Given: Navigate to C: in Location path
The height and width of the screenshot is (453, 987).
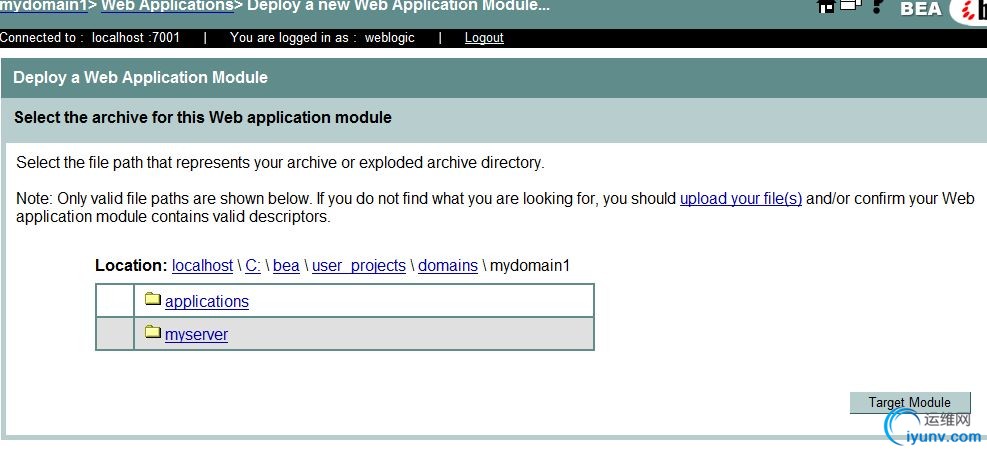Looking at the screenshot, I should [x=253, y=266].
